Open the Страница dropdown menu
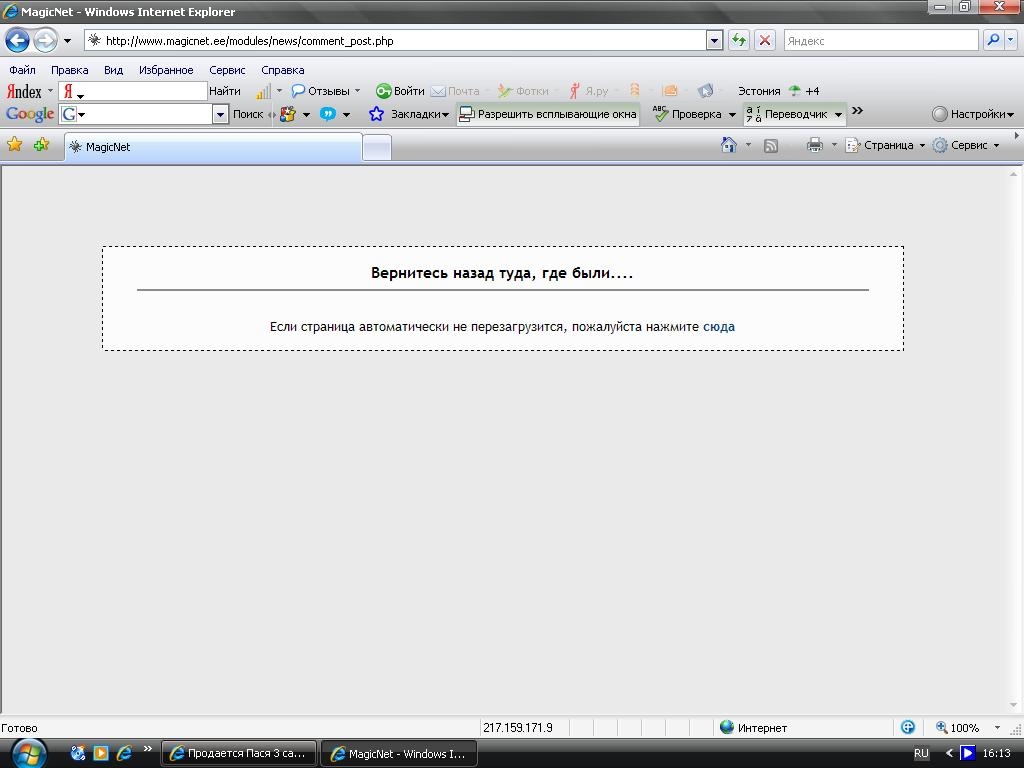Image resolution: width=1024 pixels, height=768 pixels. coord(885,145)
